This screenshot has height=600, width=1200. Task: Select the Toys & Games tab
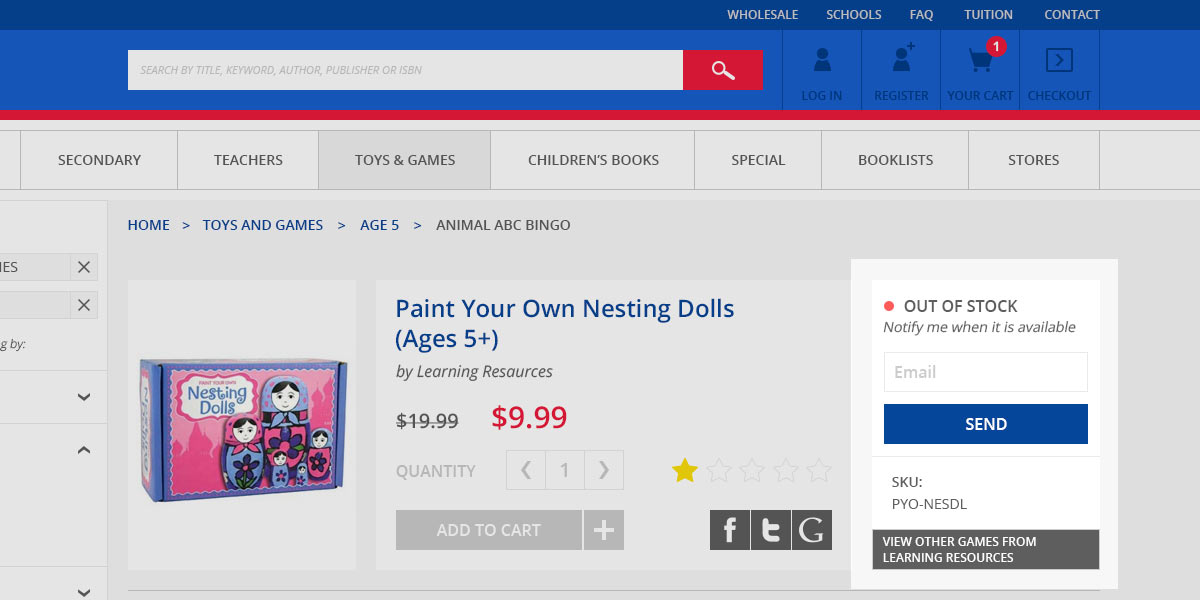[404, 160]
